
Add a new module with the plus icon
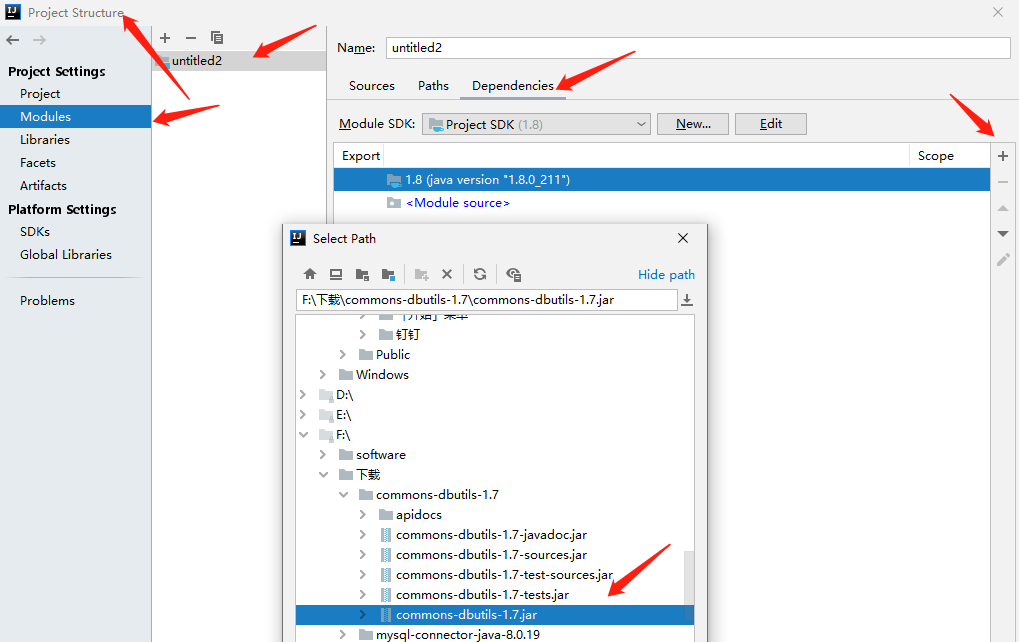click(164, 38)
